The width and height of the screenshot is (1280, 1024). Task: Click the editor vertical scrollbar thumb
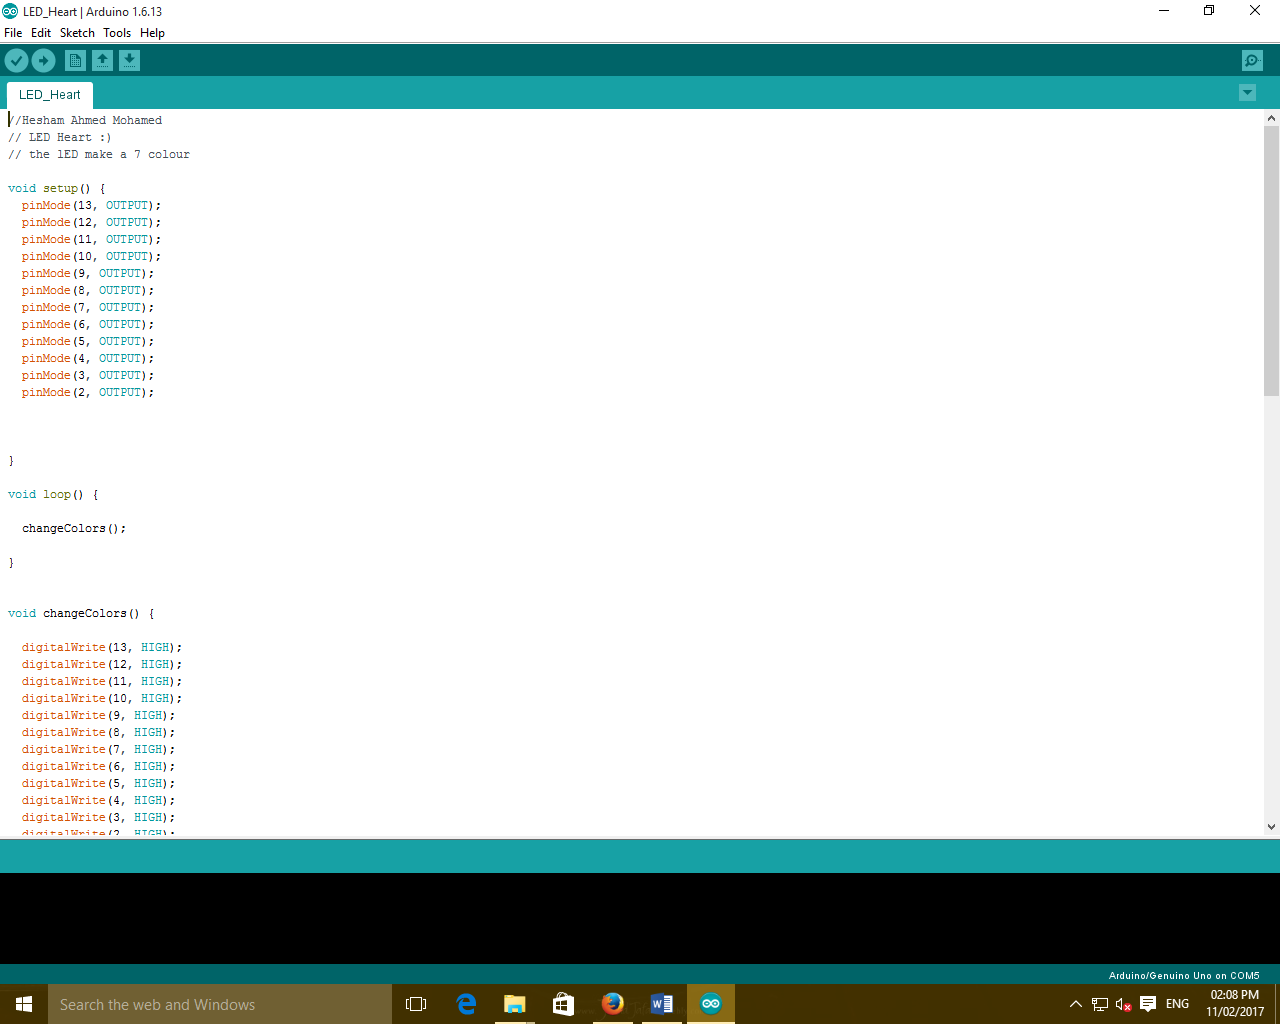coord(1271,261)
